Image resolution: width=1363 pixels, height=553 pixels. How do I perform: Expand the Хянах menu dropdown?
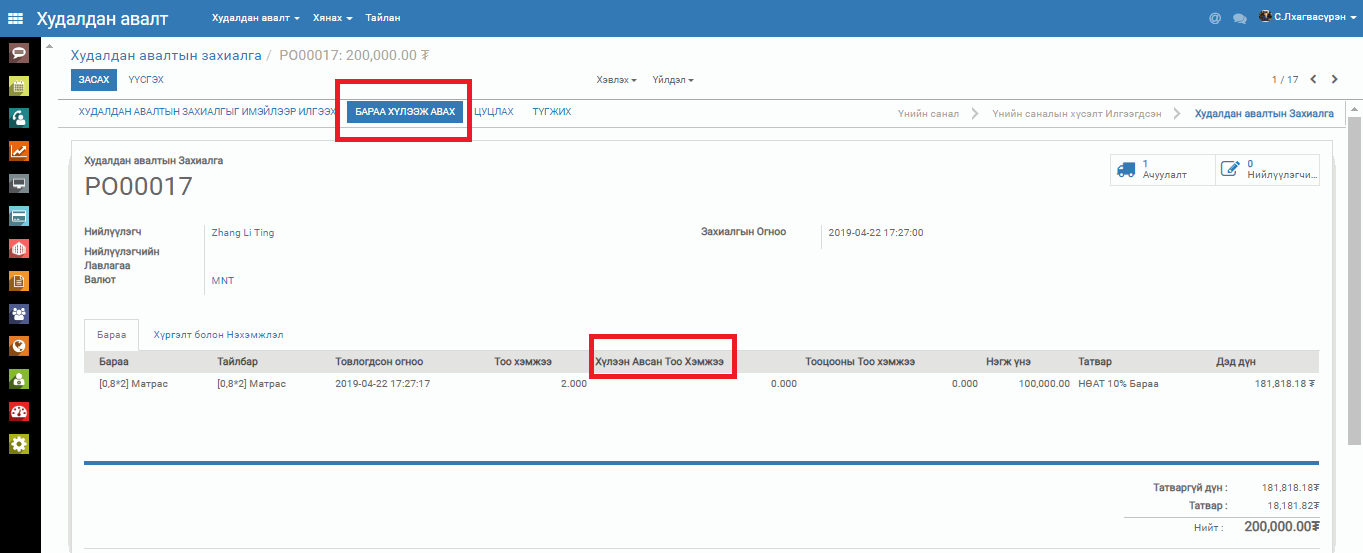(332, 18)
